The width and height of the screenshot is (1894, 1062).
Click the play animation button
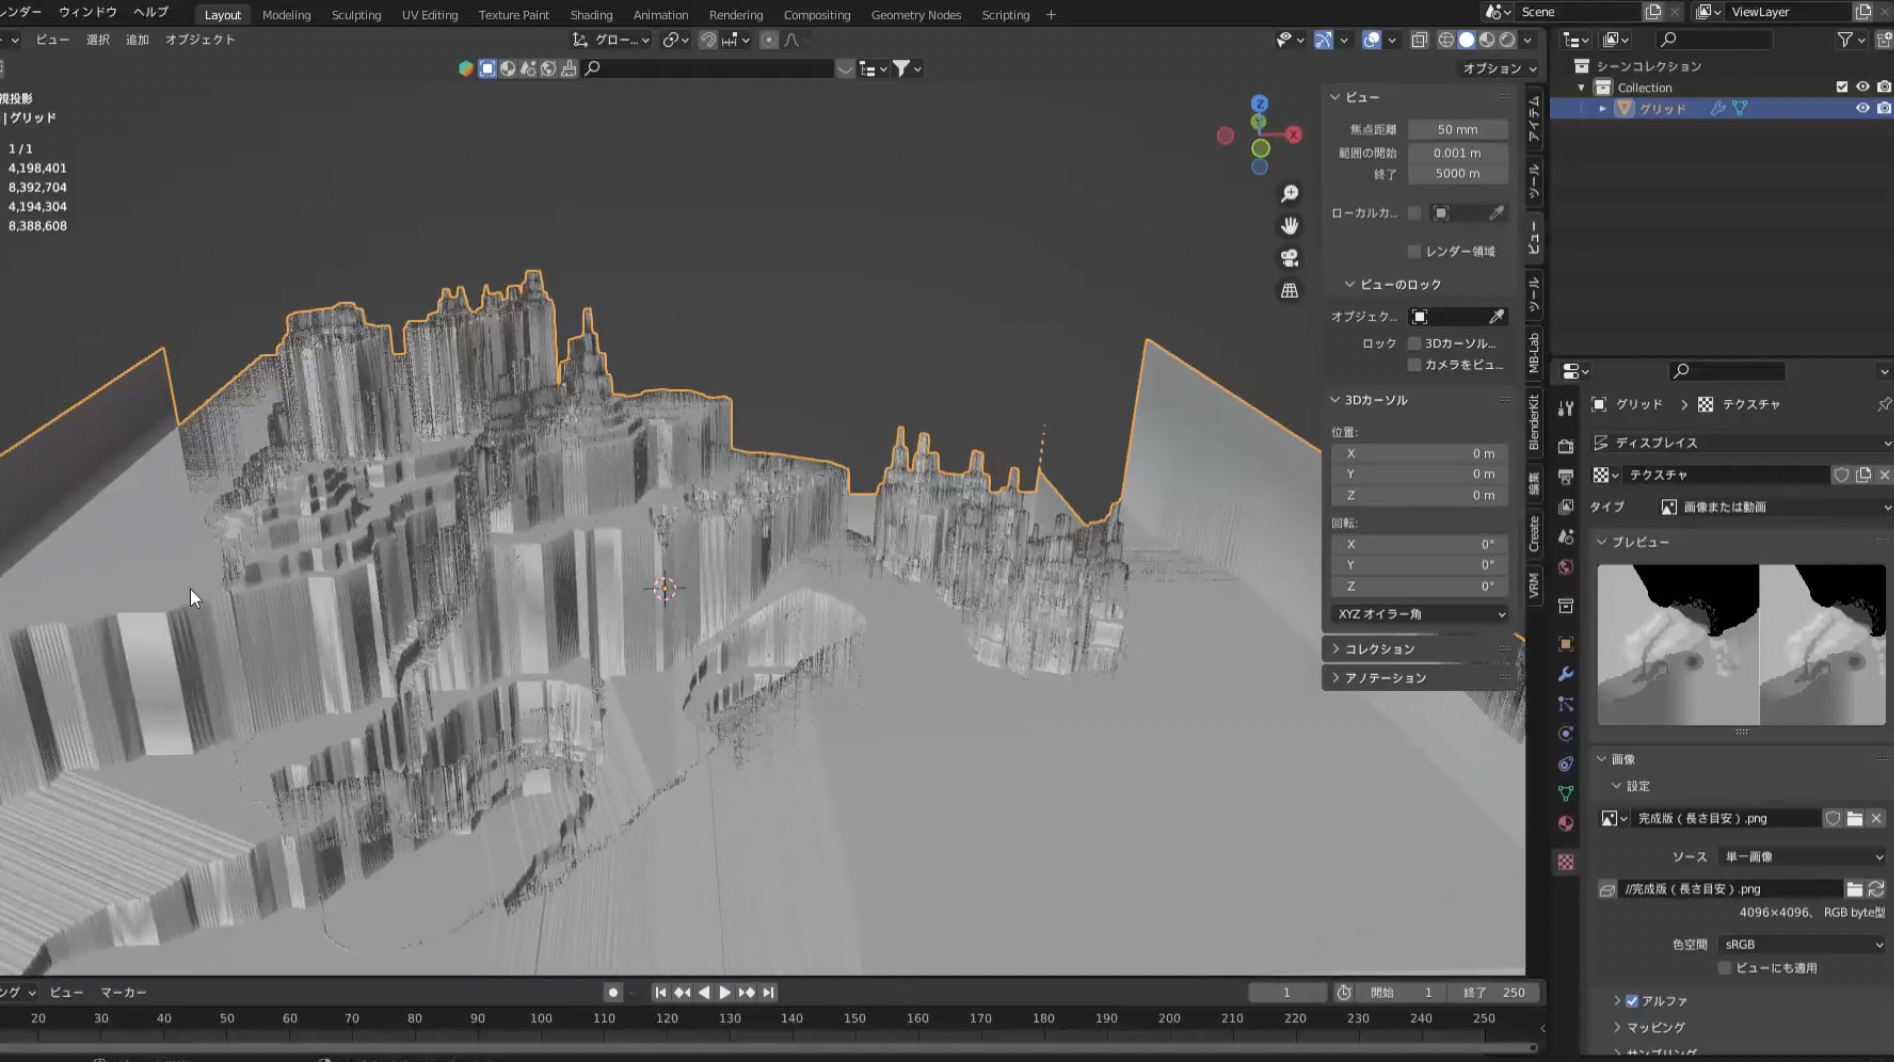click(x=725, y=992)
